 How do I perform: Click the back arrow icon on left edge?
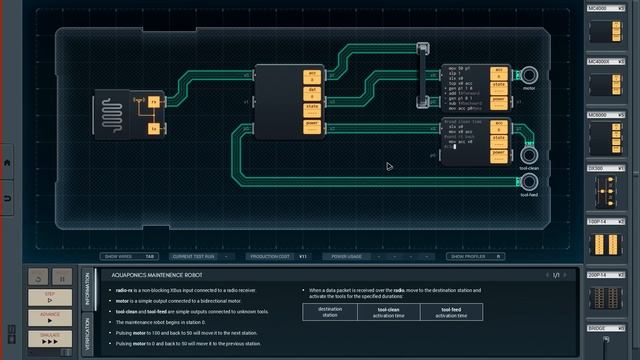pos(7,198)
